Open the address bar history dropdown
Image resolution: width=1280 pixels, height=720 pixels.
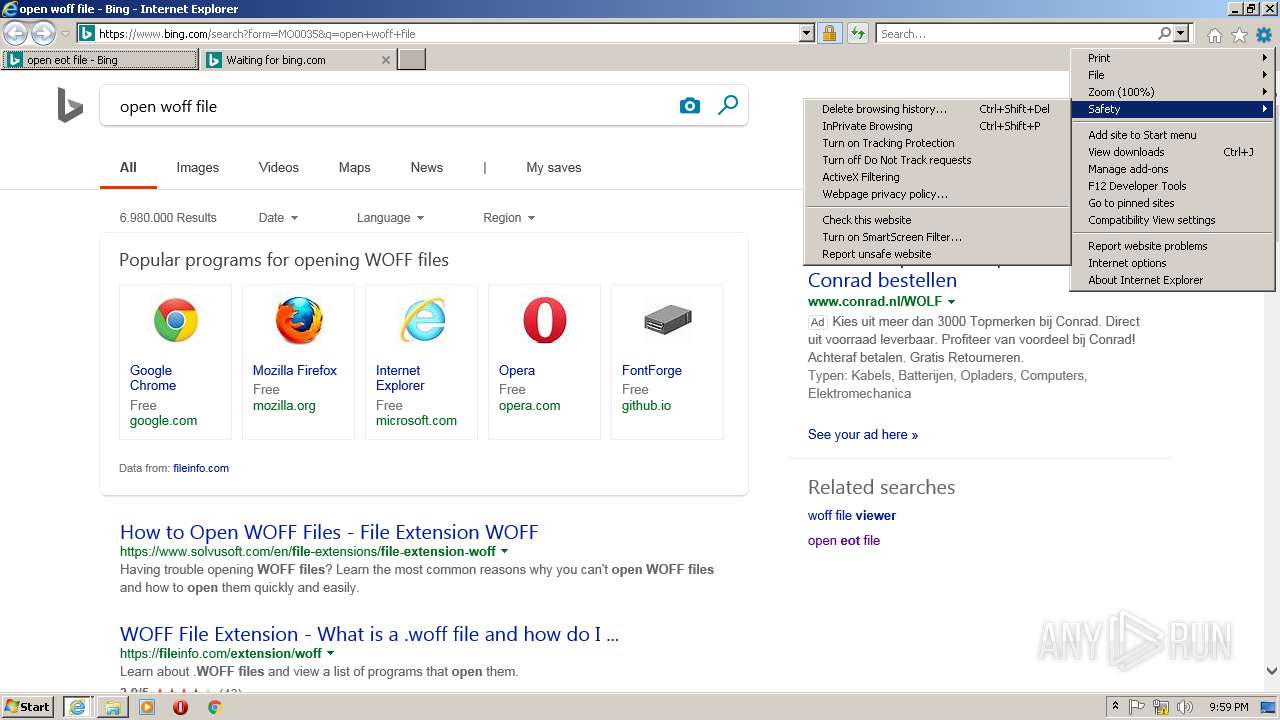point(807,34)
